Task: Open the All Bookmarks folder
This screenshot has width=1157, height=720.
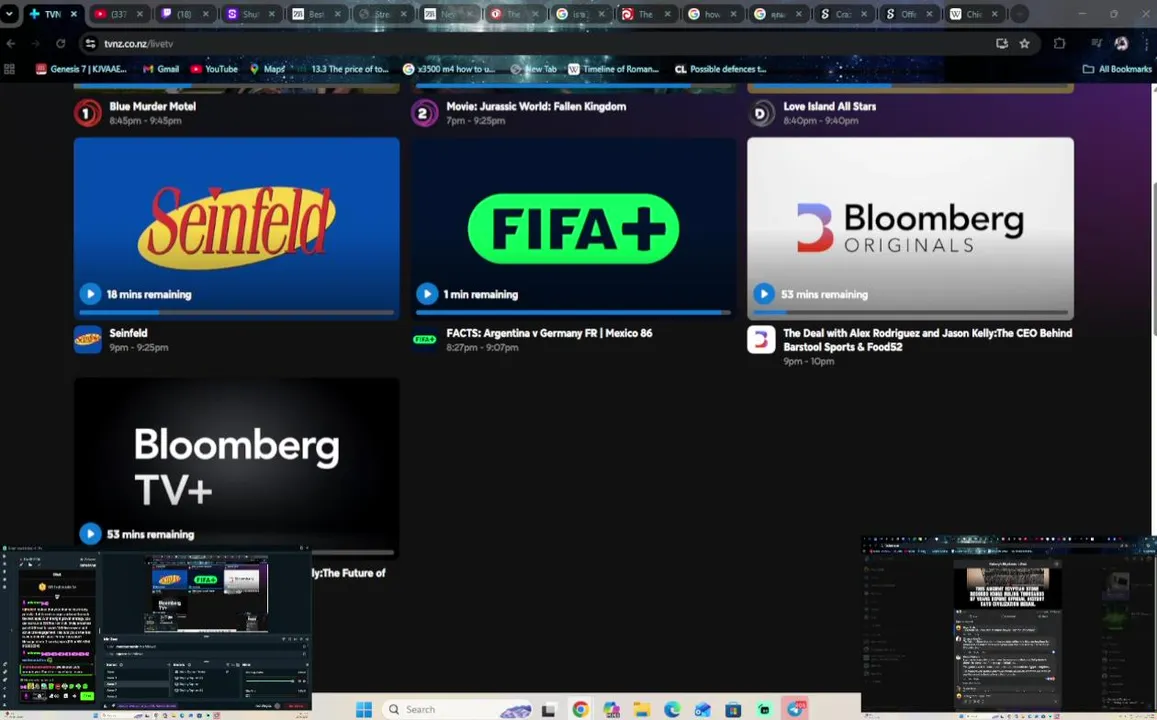Action: tap(1116, 69)
